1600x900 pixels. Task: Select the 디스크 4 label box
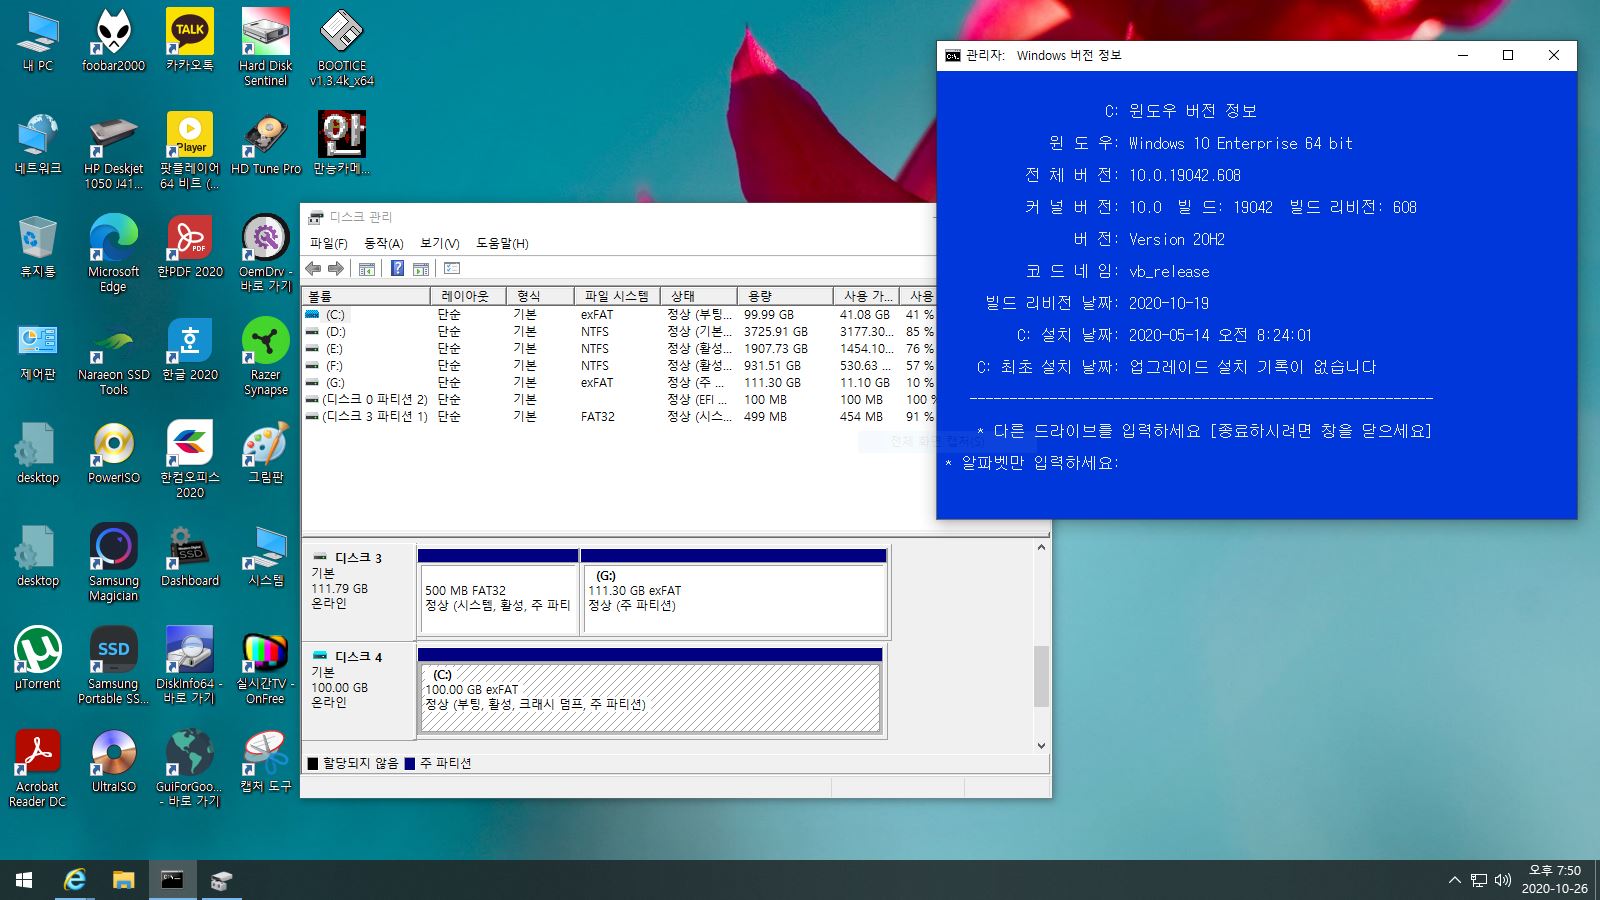359,690
